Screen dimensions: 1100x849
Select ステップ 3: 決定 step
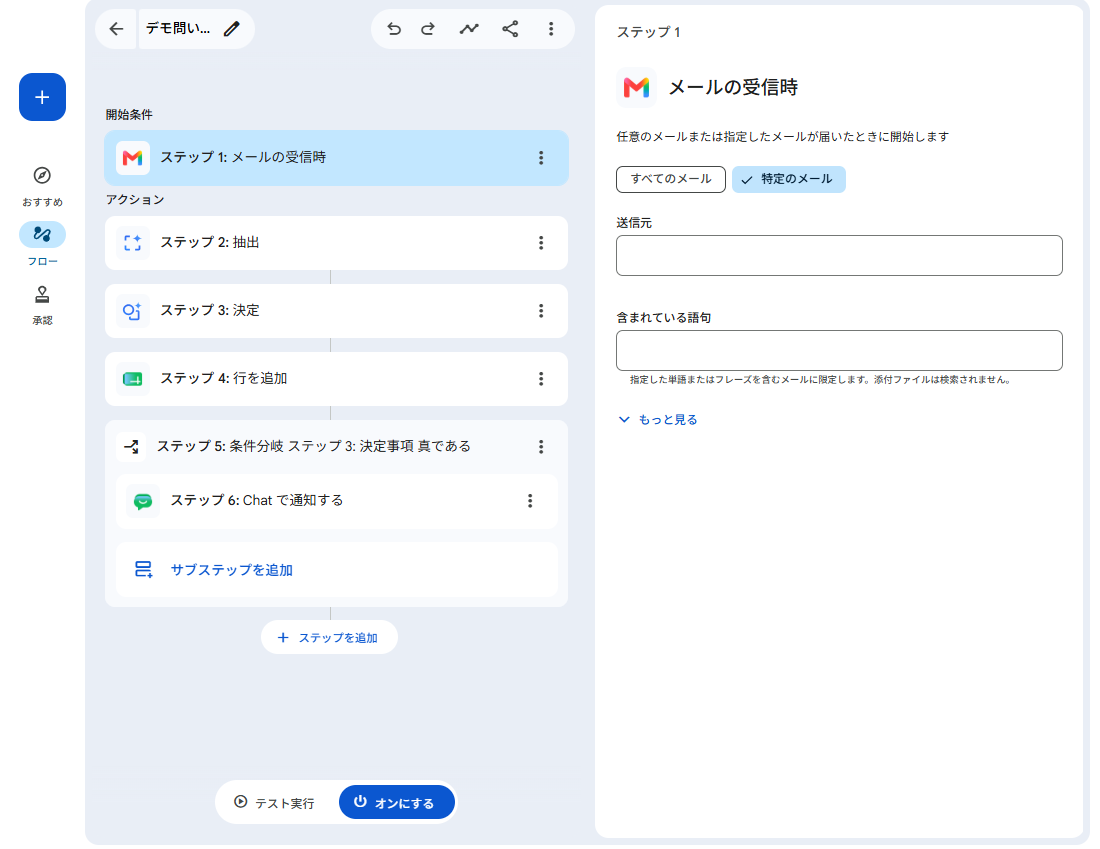point(337,311)
